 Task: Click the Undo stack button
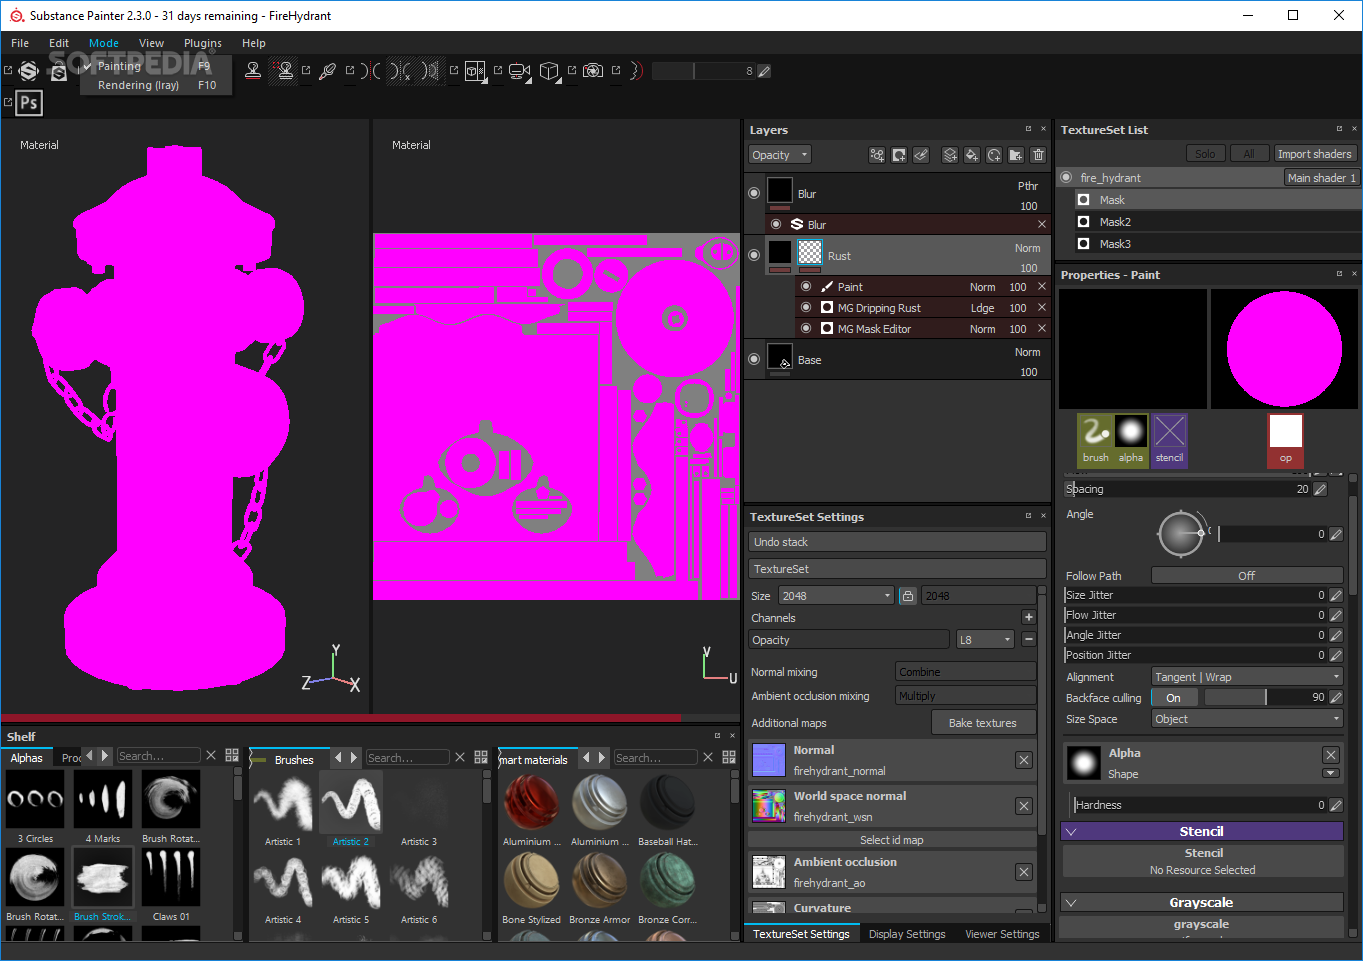(897, 542)
